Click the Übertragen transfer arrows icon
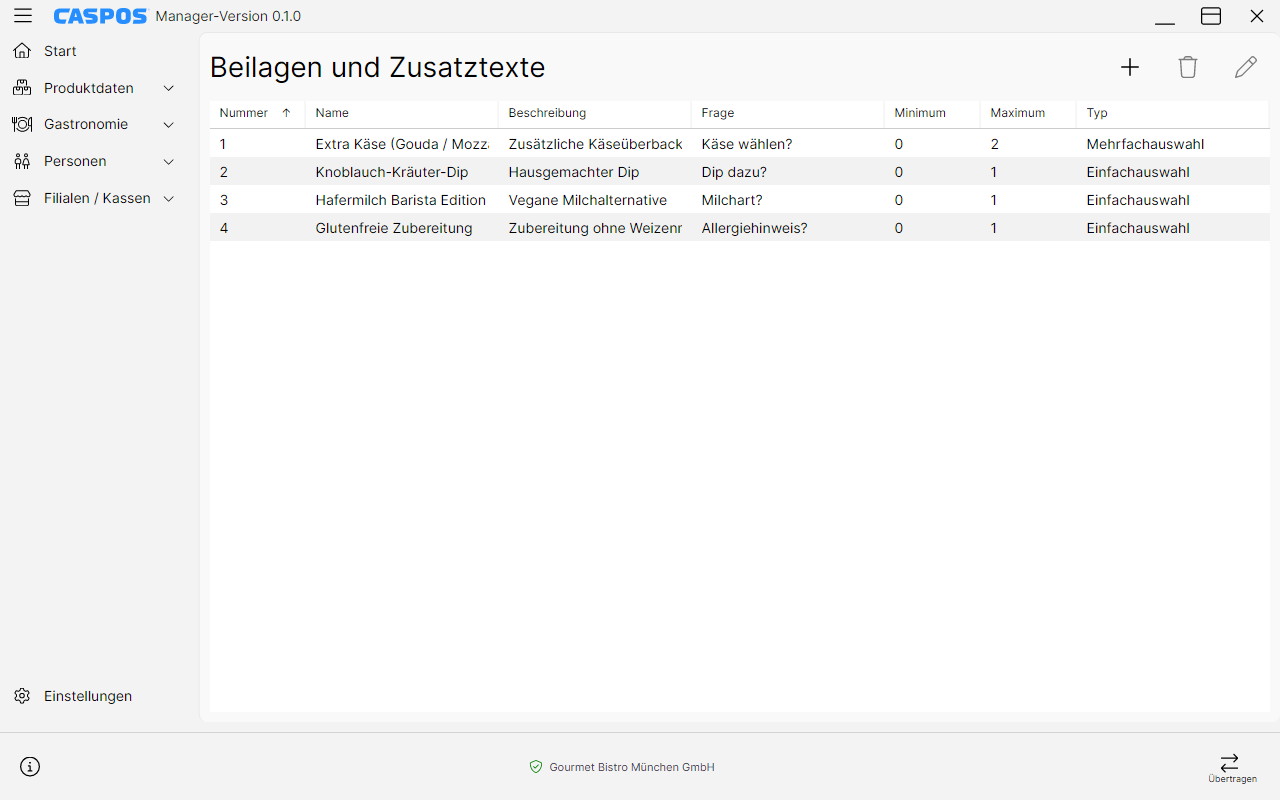 [1230, 762]
